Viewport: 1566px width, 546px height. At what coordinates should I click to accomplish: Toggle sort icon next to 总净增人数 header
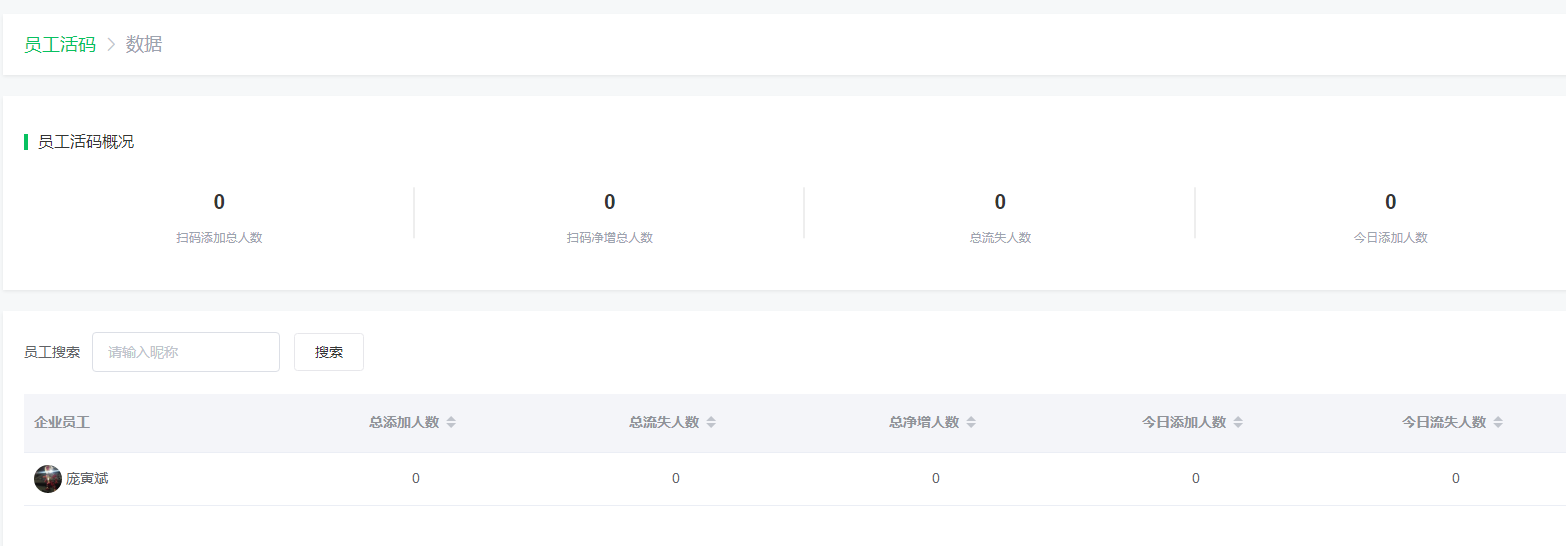click(971, 423)
